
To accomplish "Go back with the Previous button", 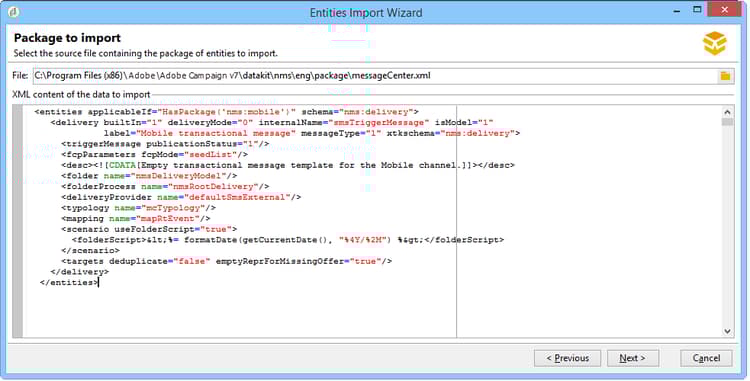I will point(567,358).
